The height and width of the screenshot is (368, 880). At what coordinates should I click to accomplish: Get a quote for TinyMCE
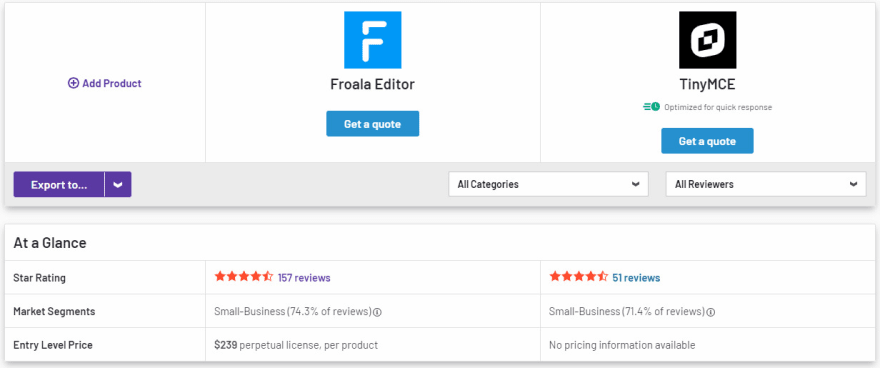707,141
